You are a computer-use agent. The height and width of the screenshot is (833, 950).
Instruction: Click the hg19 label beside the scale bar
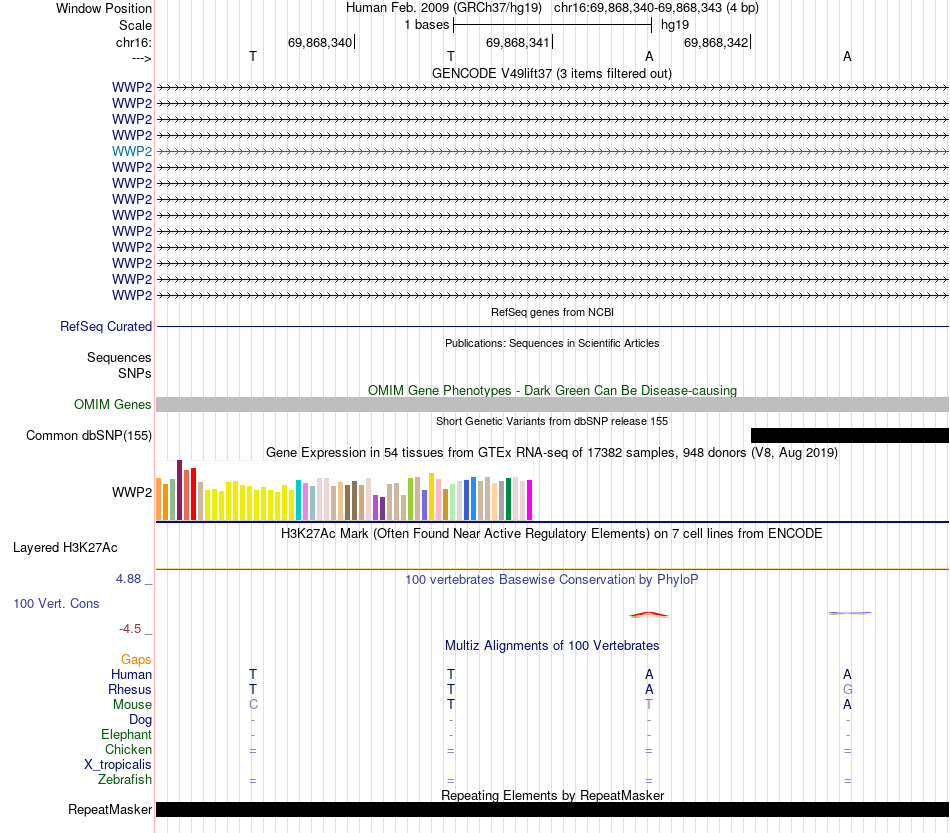[x=675, y=25]
